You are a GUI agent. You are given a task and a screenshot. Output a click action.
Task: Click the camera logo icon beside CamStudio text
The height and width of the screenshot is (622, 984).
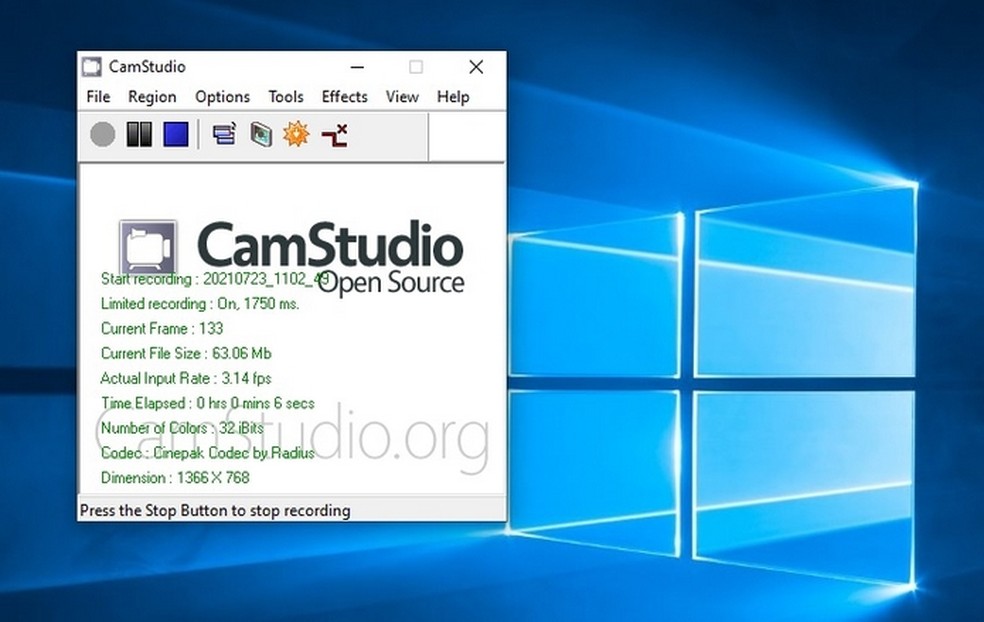coord(148,247)
